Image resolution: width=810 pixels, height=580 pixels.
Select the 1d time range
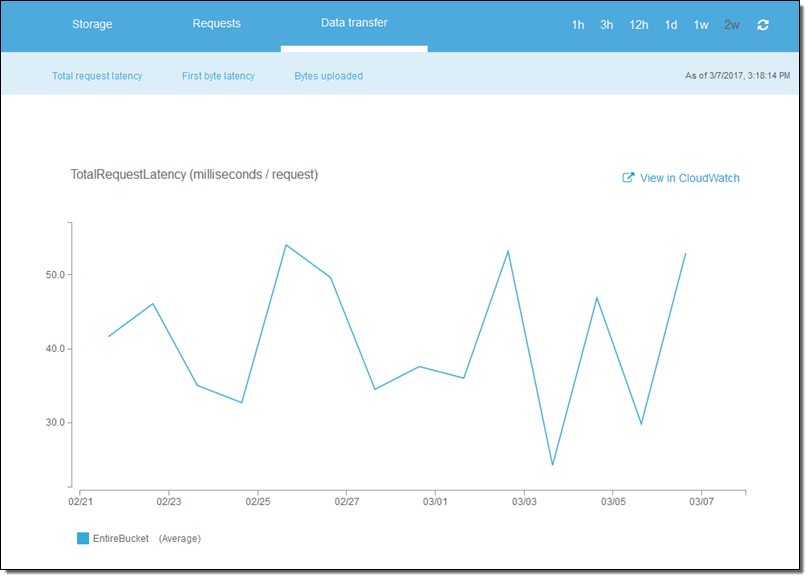coord(671,25)
